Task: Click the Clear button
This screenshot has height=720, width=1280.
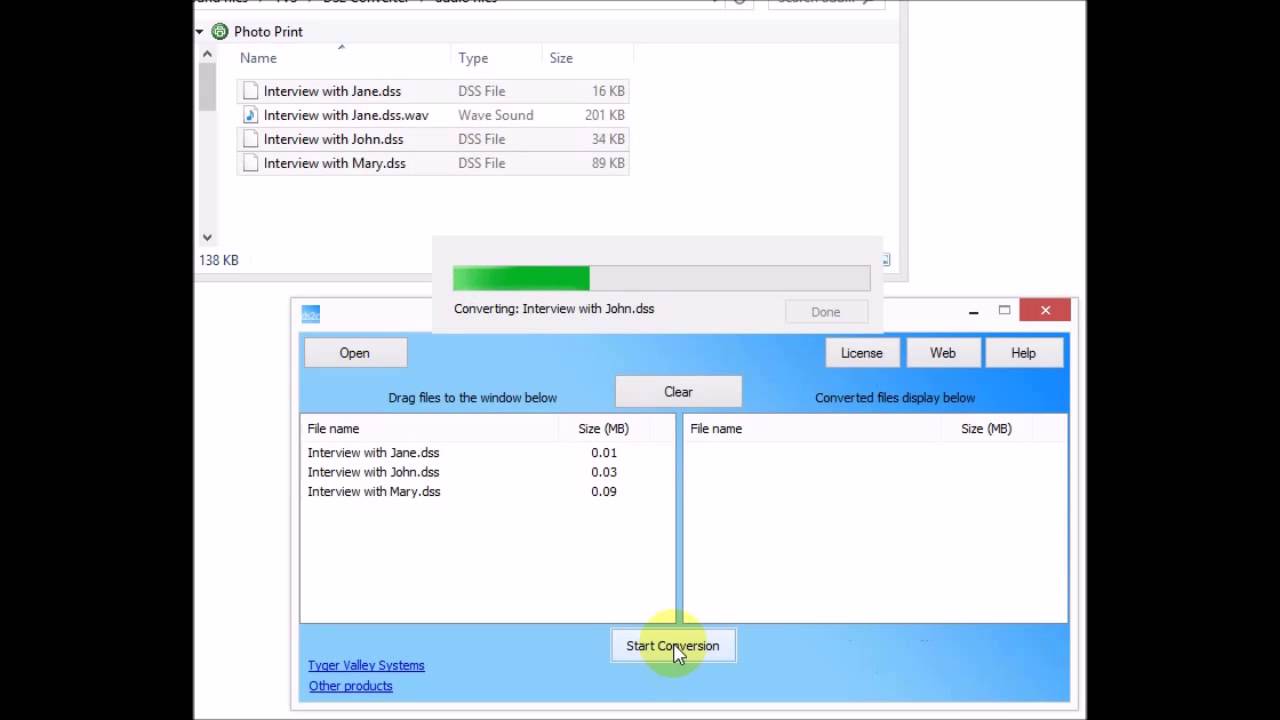Action: click(678, 392)
